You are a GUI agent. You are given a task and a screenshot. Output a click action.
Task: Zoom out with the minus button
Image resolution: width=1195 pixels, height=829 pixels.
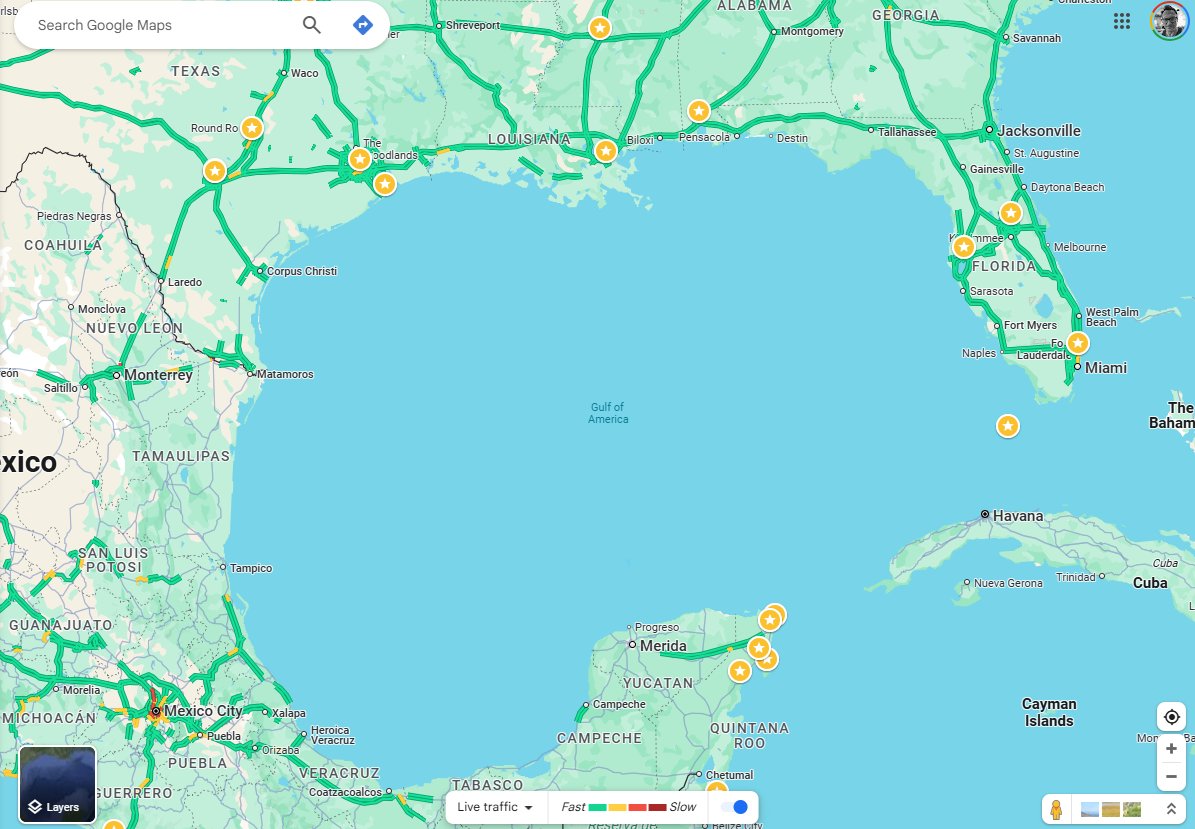1171,777
